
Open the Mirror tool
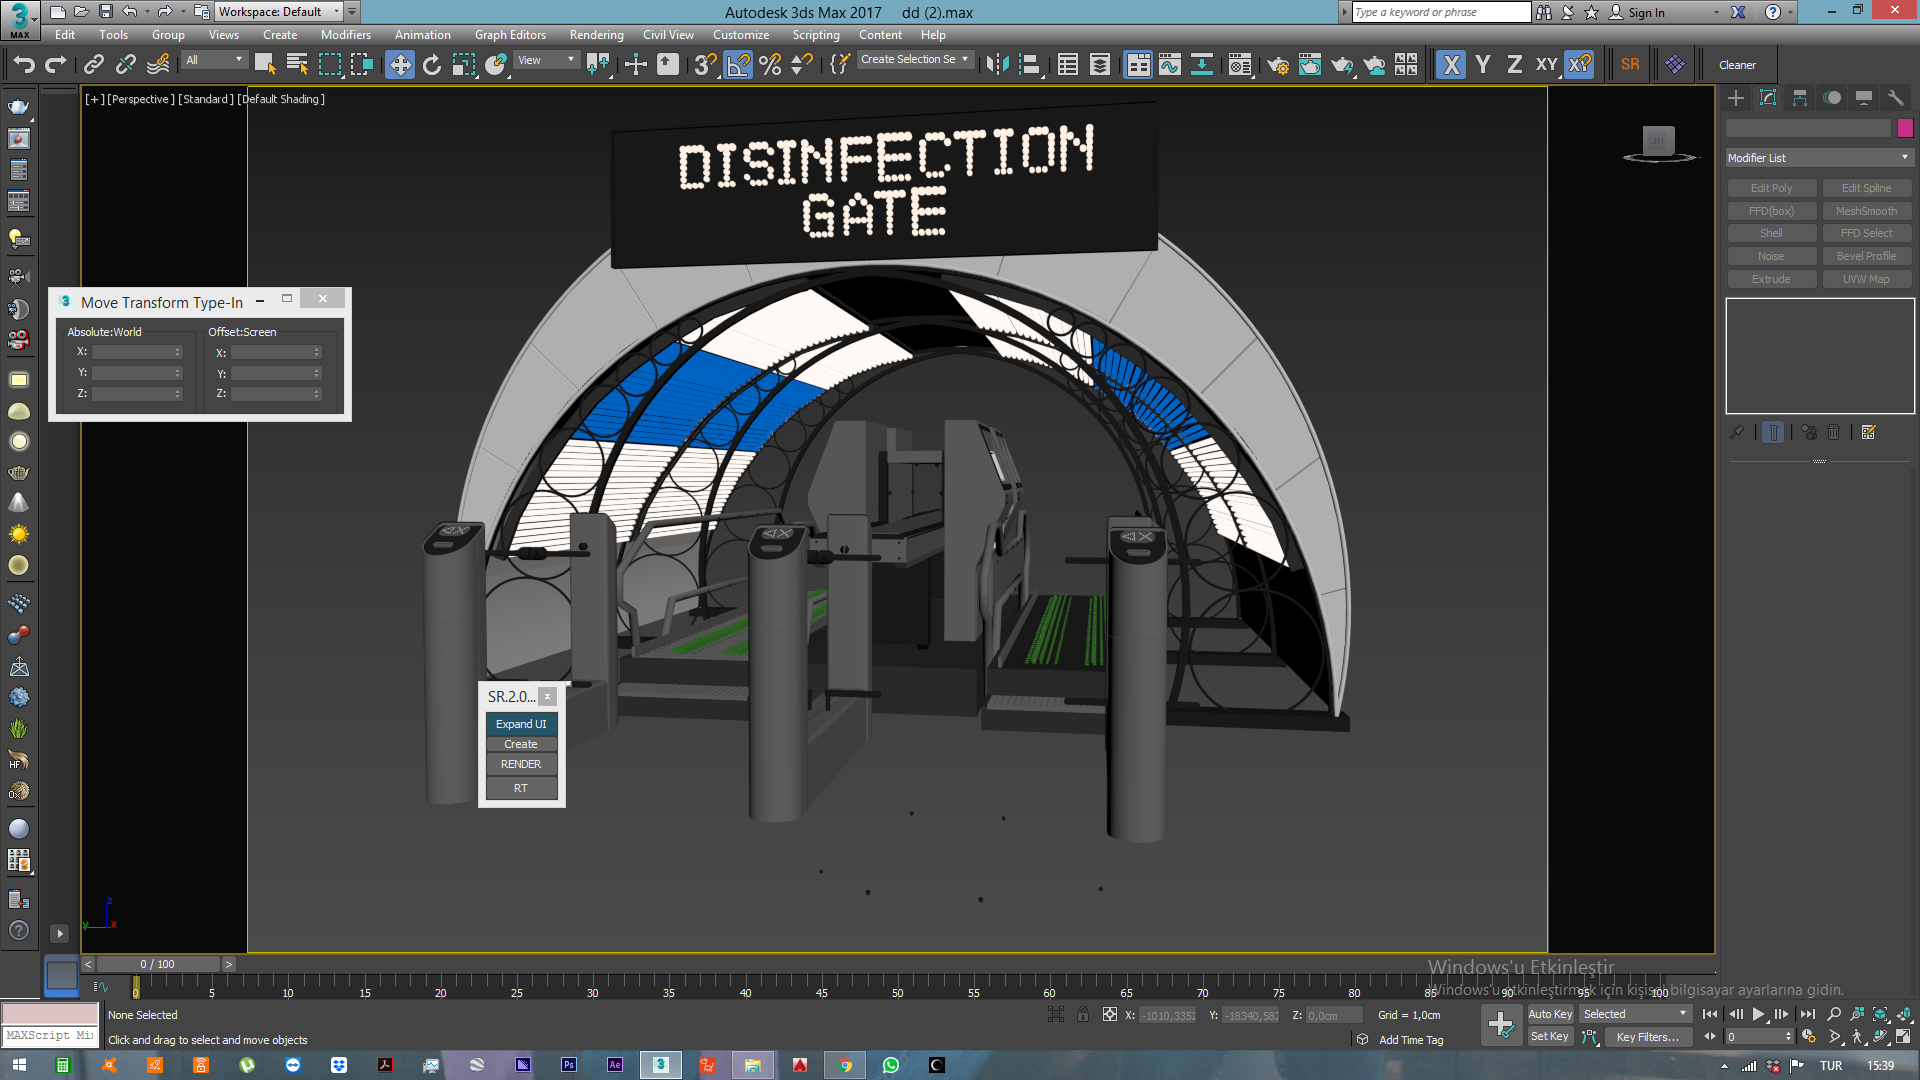point(997,65)
